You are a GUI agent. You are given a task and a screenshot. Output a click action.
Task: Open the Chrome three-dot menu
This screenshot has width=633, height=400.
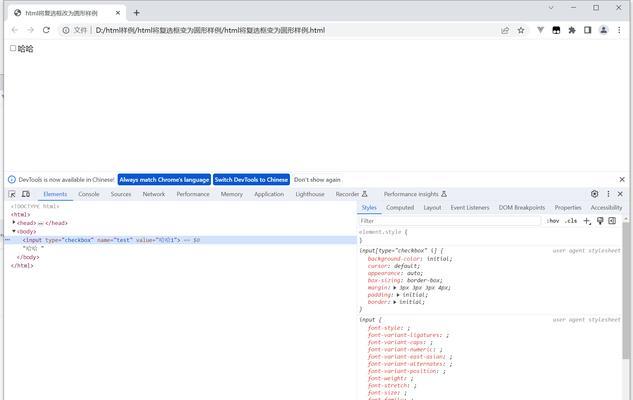point(619,30)
